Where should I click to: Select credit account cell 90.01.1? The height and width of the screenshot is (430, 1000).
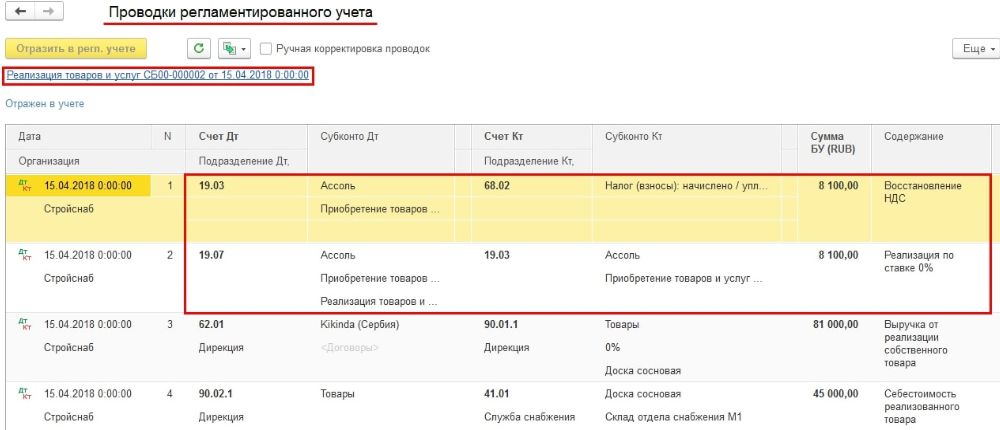[x=501, y=324]
